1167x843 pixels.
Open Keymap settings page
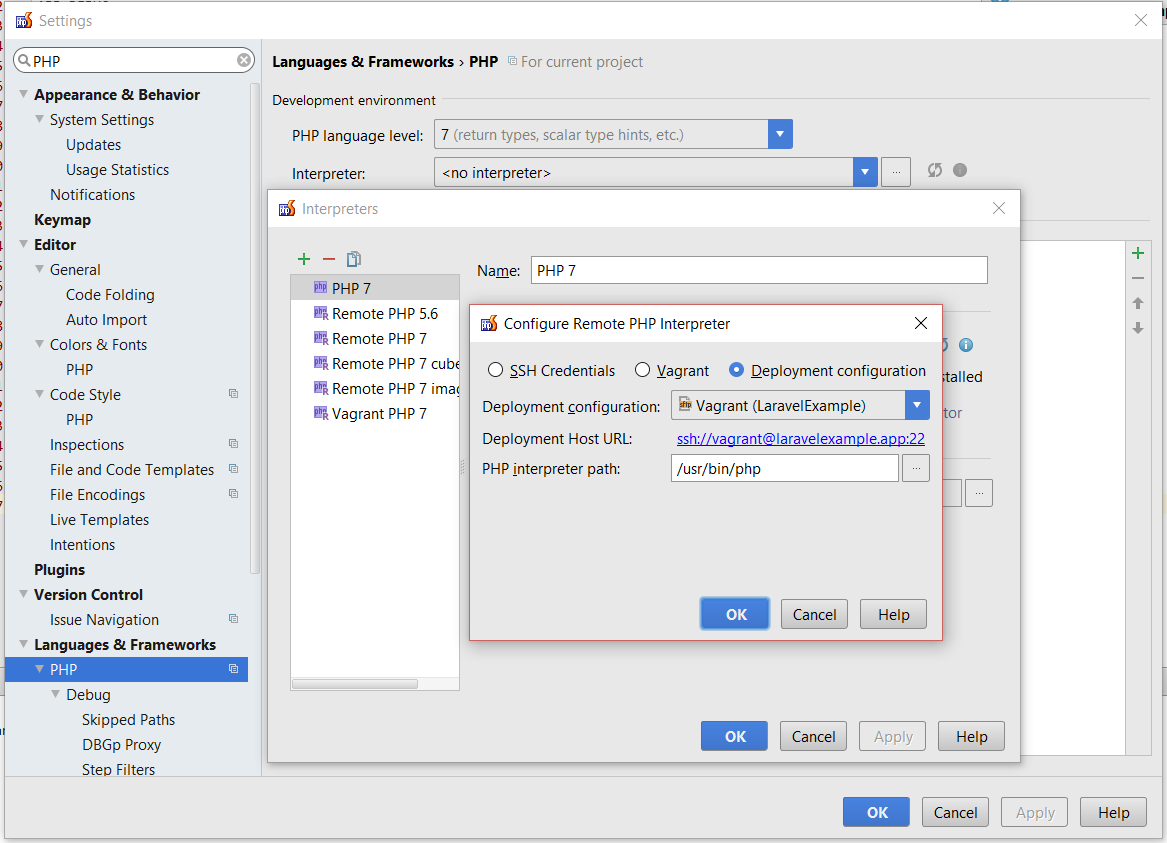(63, 219)
